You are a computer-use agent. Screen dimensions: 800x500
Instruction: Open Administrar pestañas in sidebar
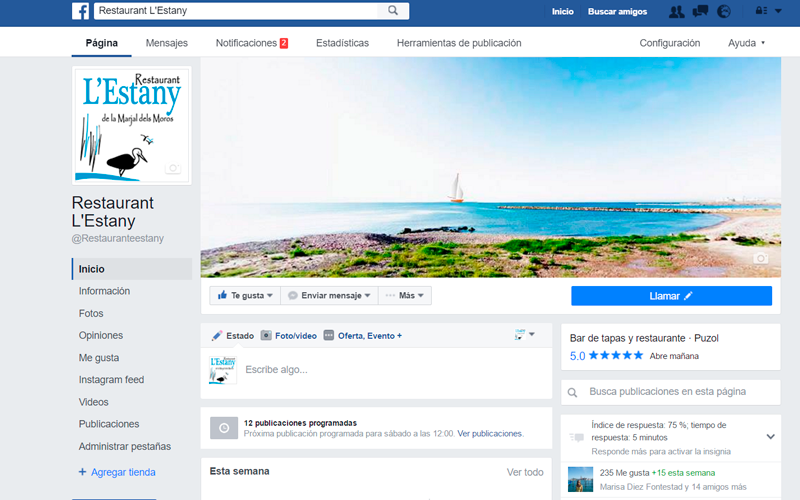tap(124, 446)
